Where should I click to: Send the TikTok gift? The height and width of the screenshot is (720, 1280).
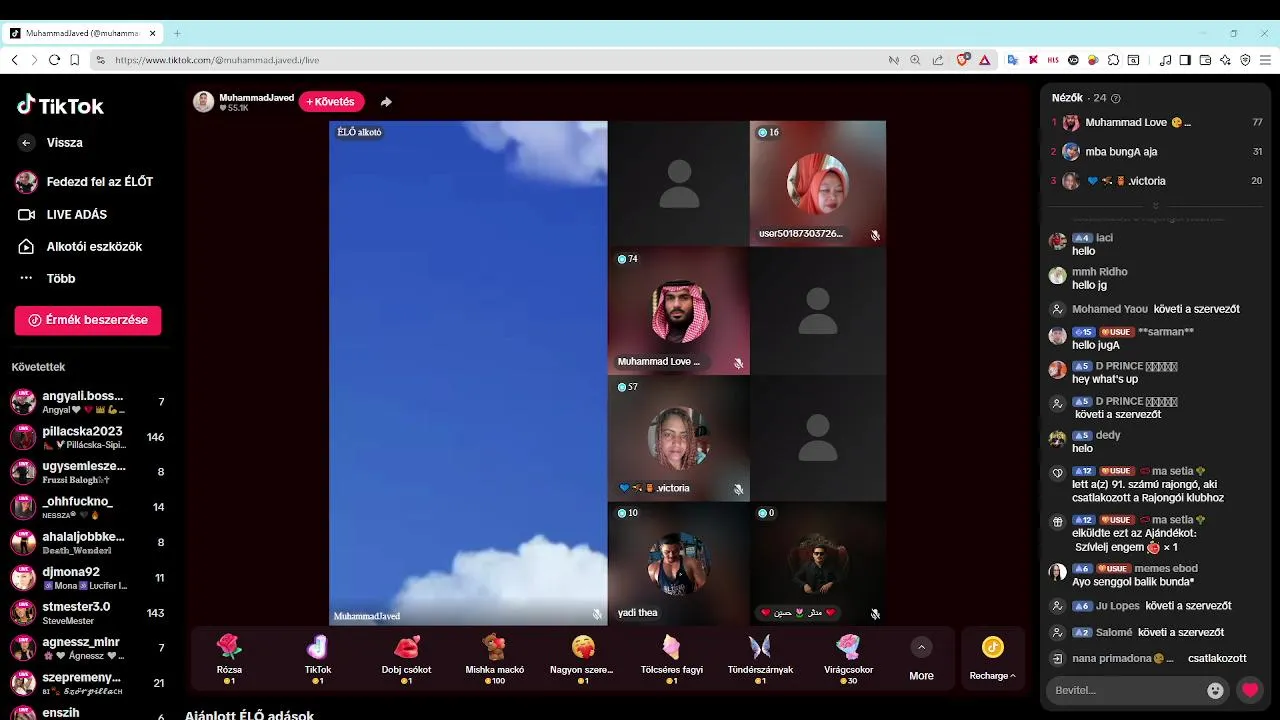tap(318, 658)
